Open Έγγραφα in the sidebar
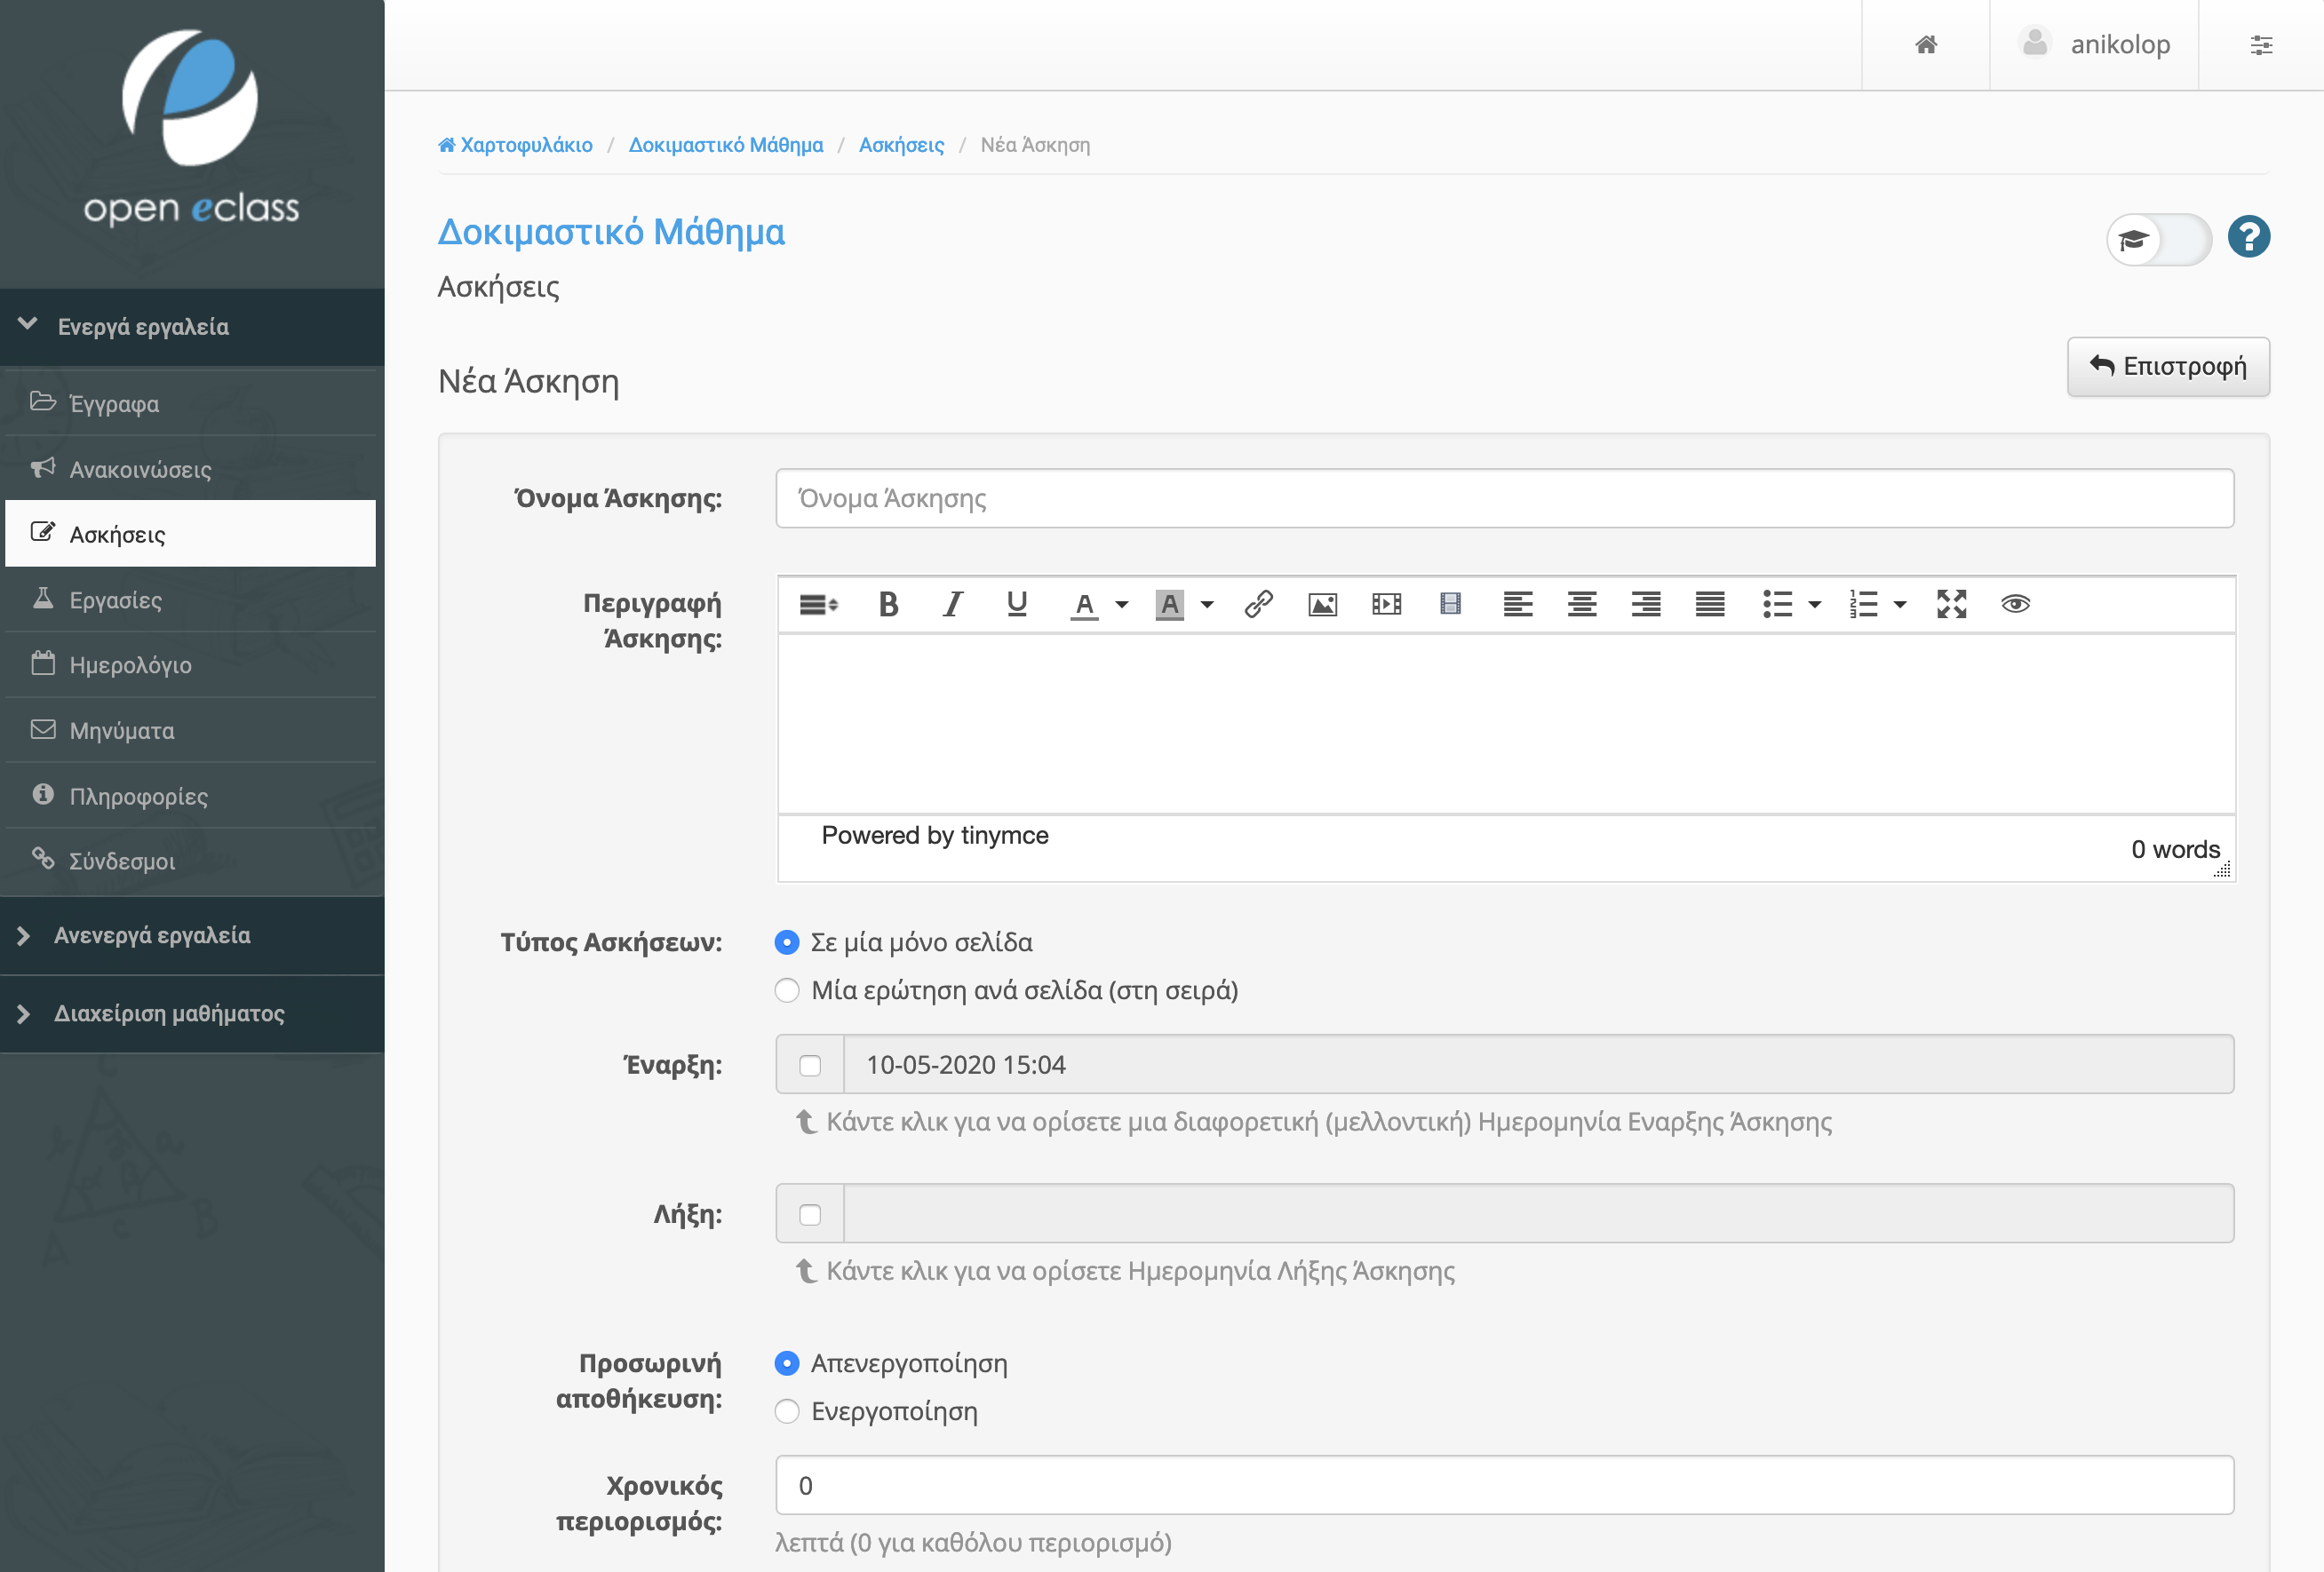Image resolution: width=2324 pixels, height=1572 pixels. click(191, 403)
